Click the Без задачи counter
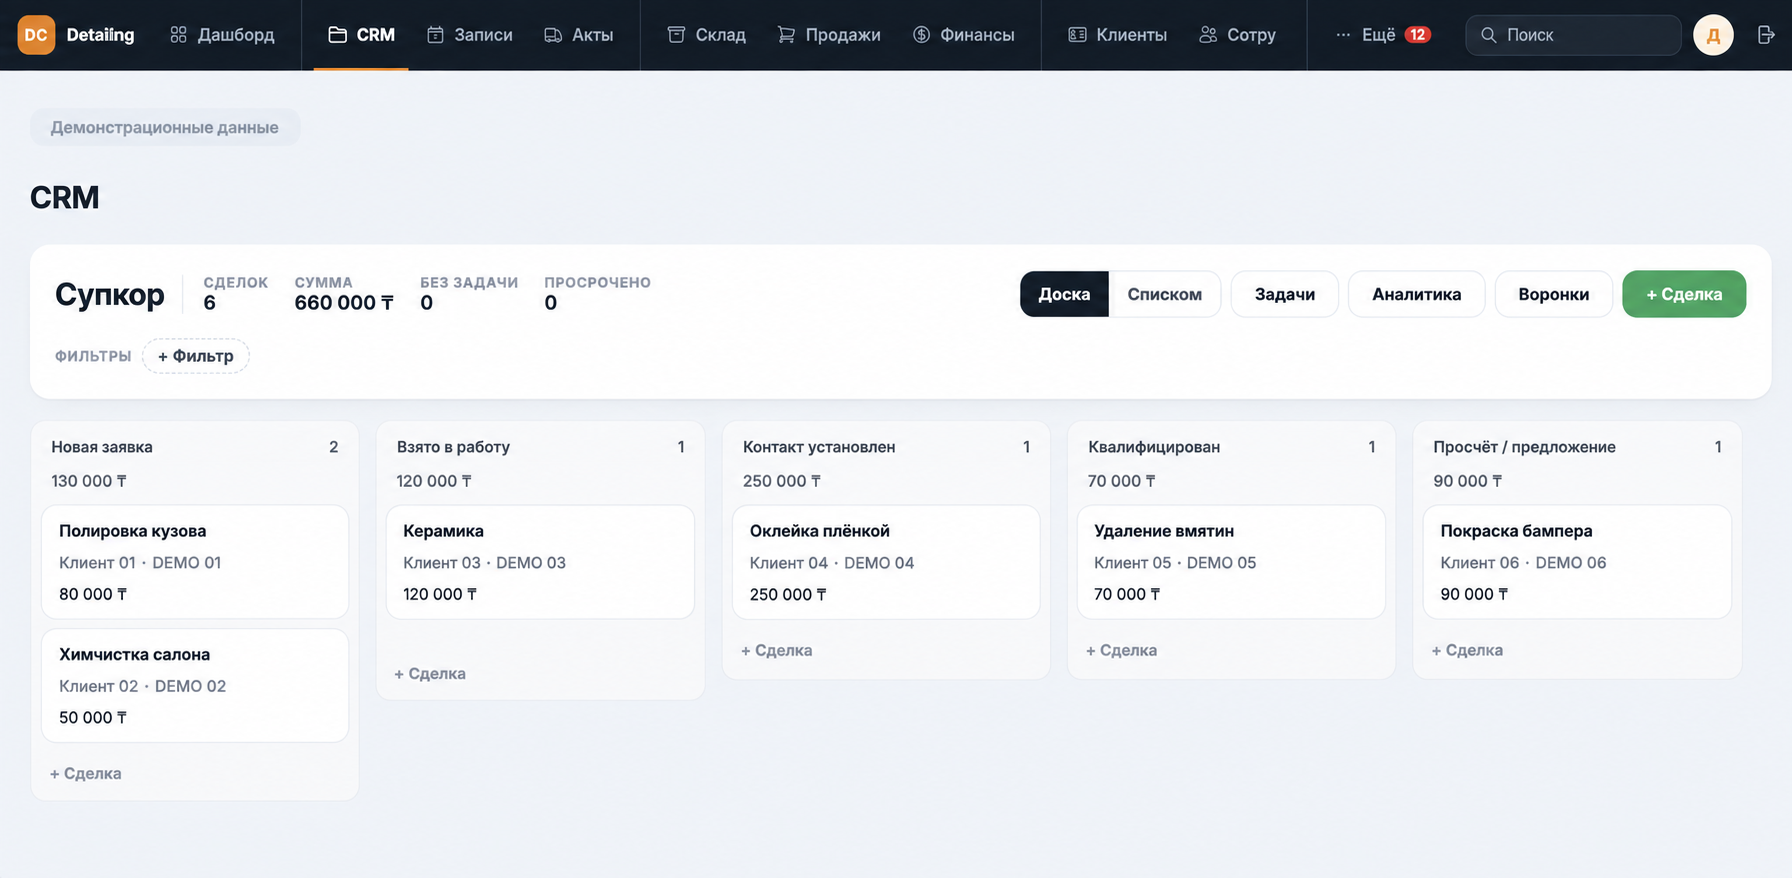This screenshot has height=878, width=1792. pyautogui.click(x=469, y=294)
